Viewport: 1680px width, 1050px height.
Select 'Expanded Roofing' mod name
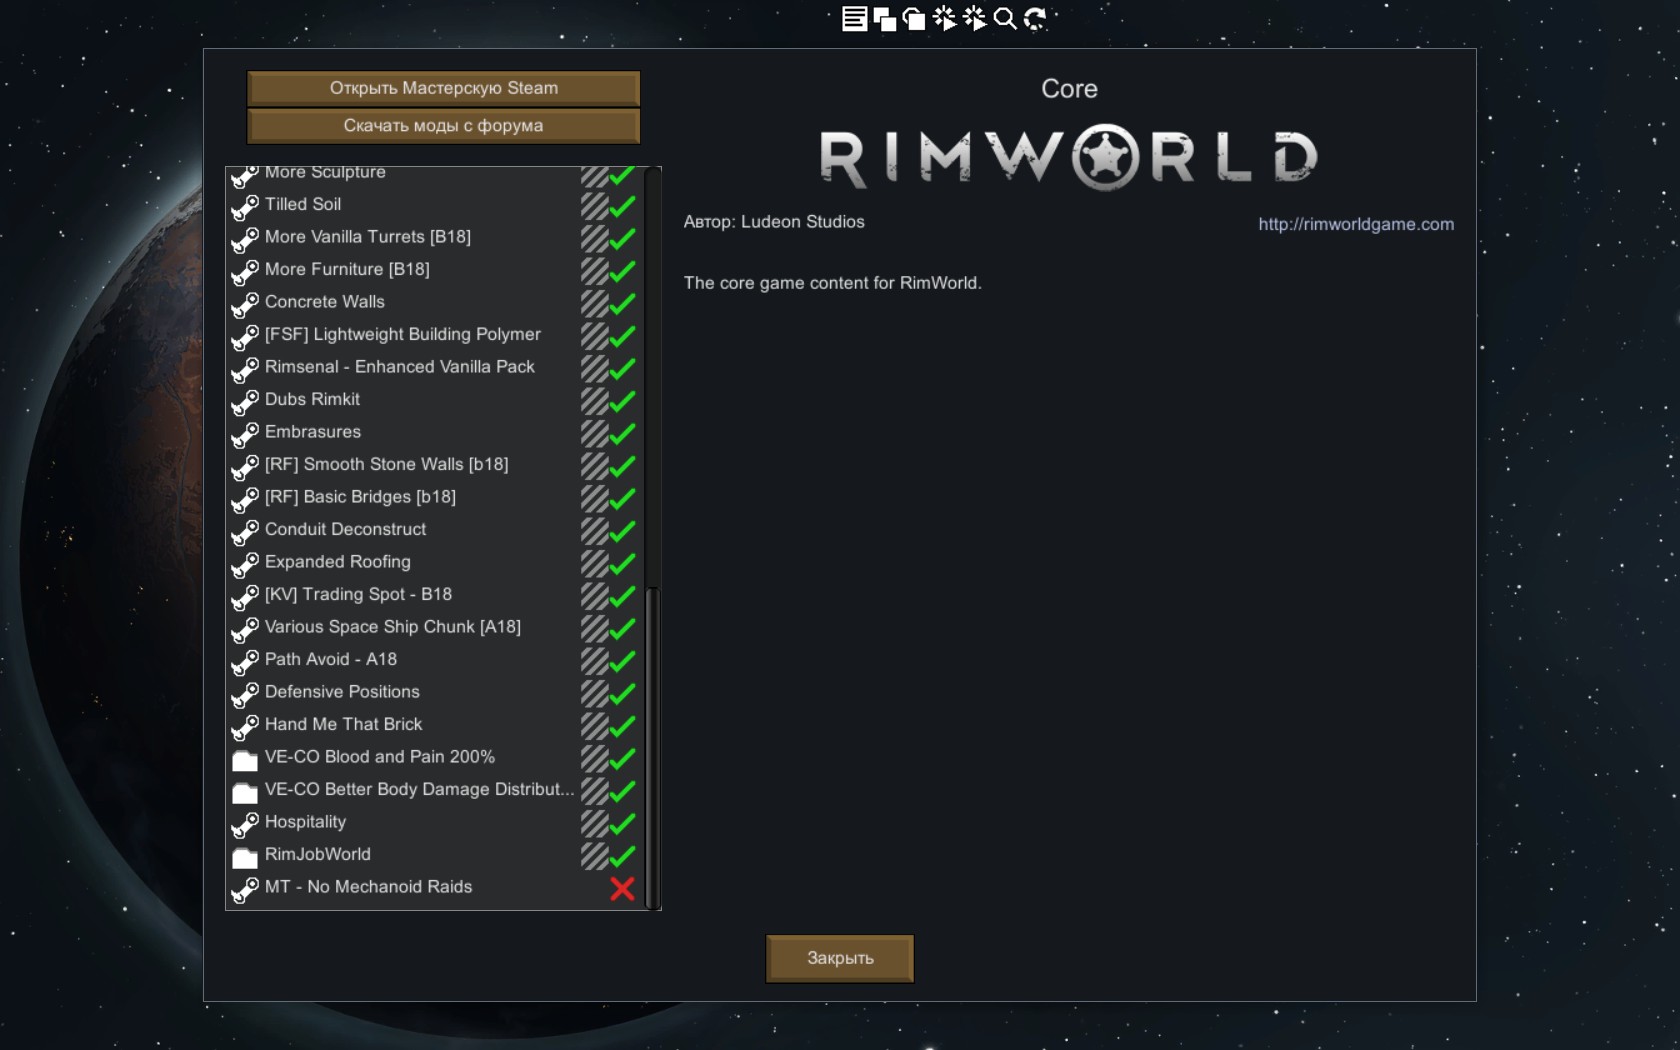tap(337, 562)
